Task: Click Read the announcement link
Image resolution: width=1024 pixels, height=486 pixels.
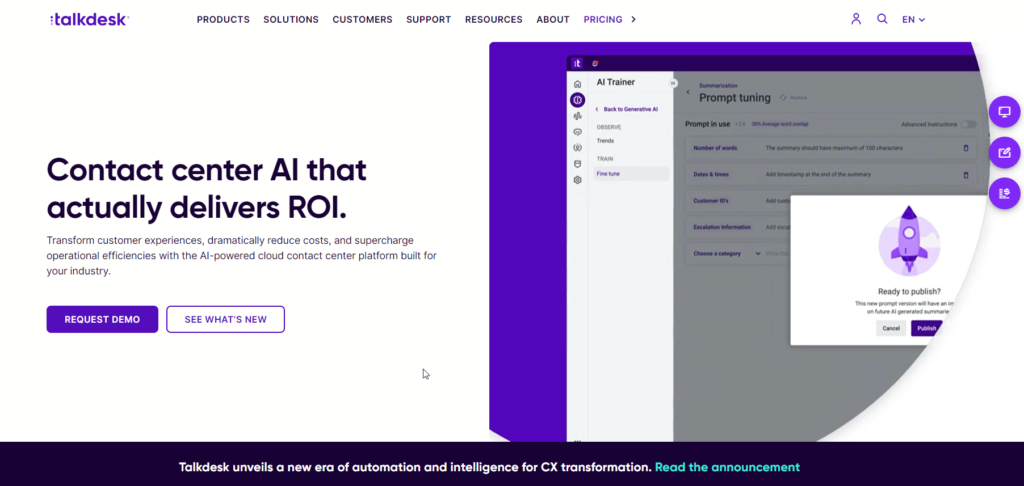Action: click(x=728, y=467)
